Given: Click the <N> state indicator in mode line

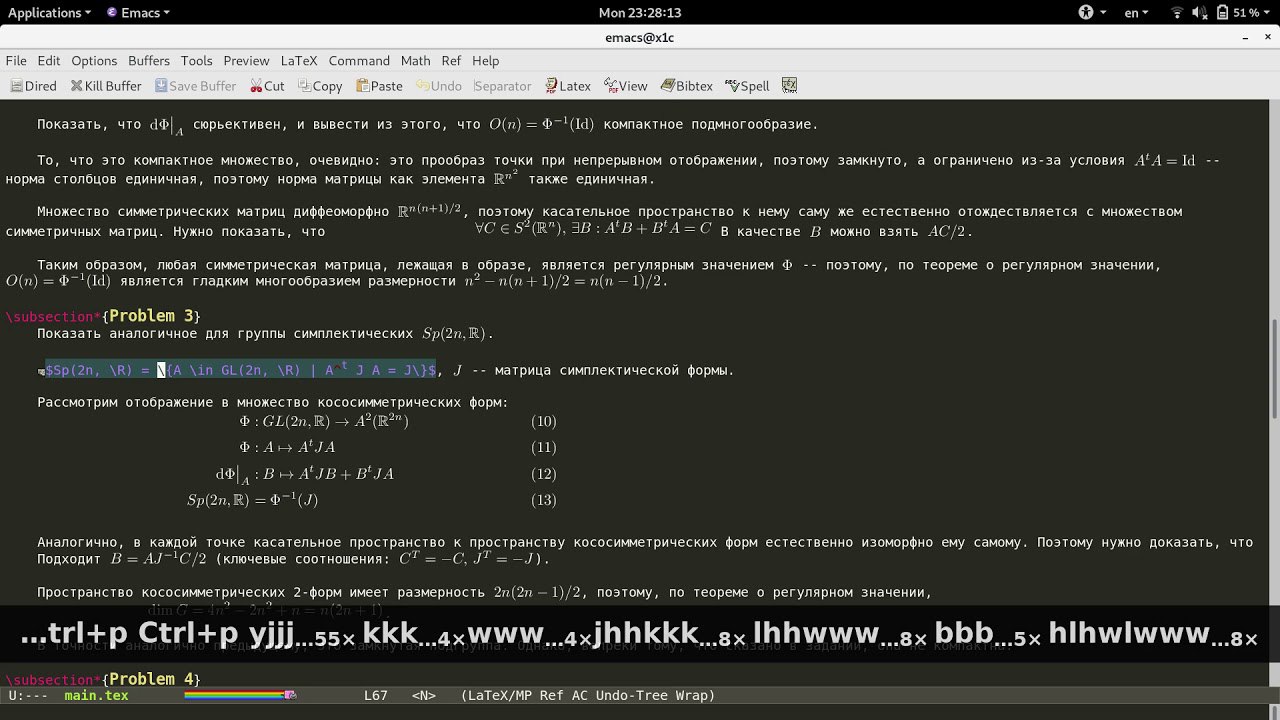Looking at the screenshot, I should 424,695.
